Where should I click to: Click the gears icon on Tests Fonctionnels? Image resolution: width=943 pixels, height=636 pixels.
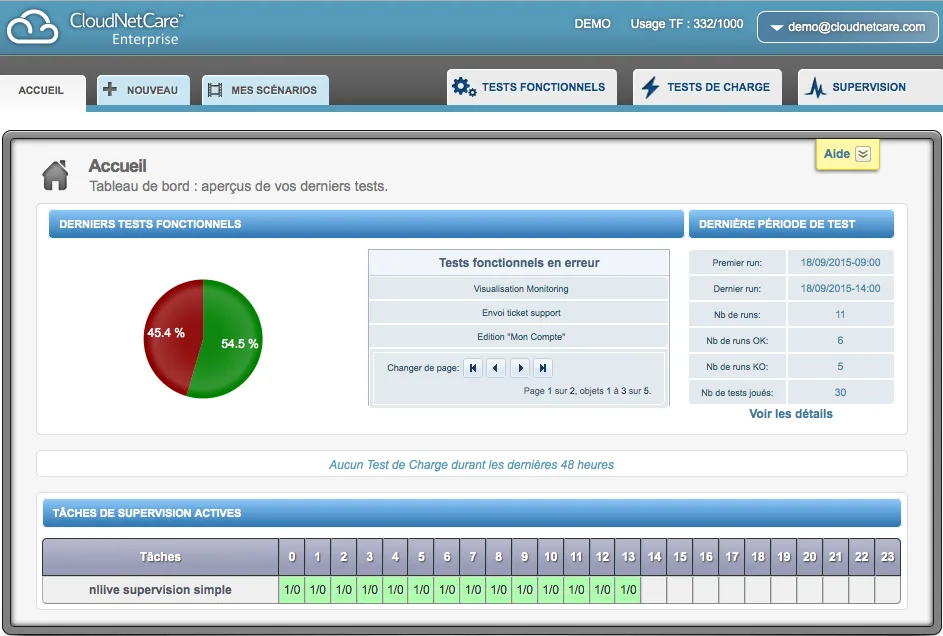464,87
